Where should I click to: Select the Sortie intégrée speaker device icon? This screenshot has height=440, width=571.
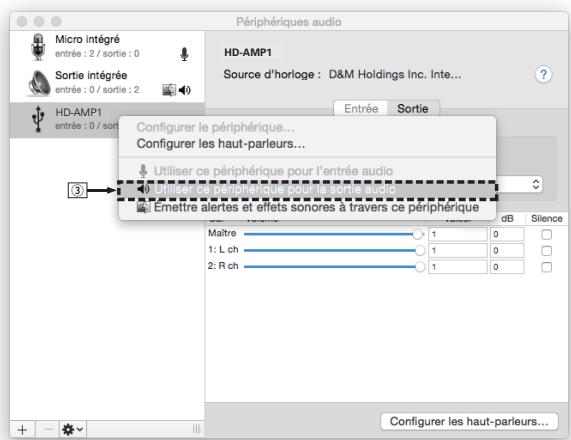39,83
